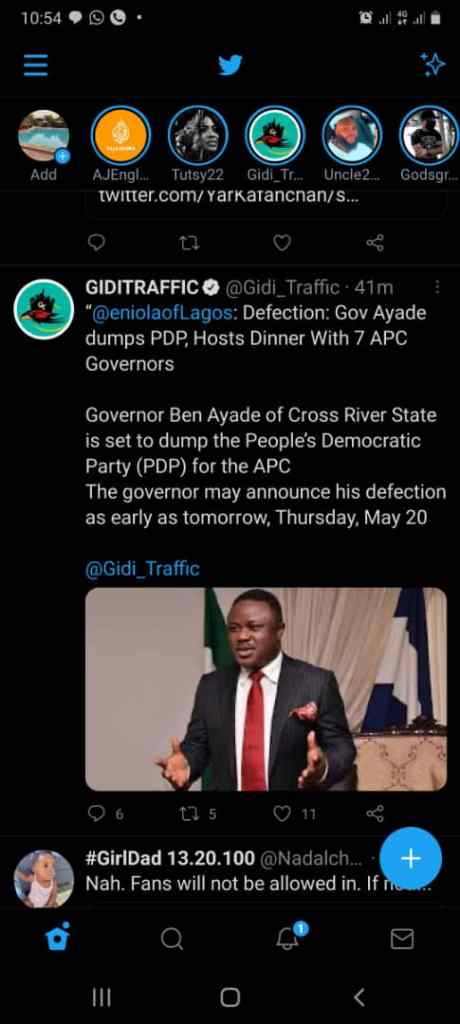
Task: Open Notifications bell with badge
Action: click(x=288, y=937)
